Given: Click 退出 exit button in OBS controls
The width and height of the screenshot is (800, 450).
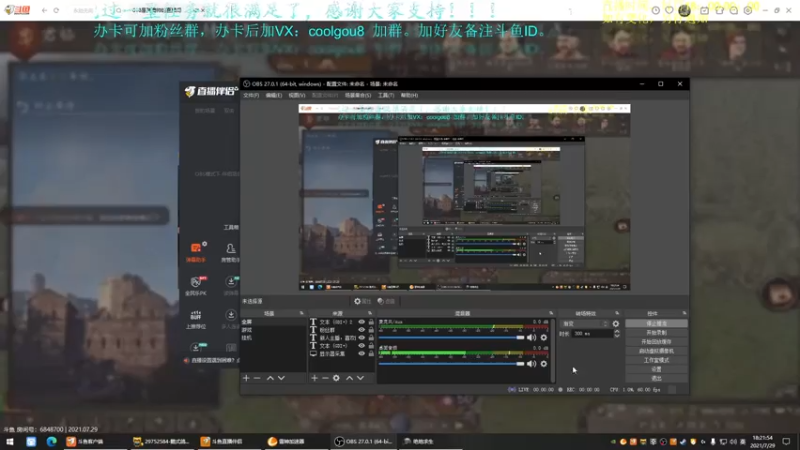Looking at the screenshot, I should click(656, 379).
